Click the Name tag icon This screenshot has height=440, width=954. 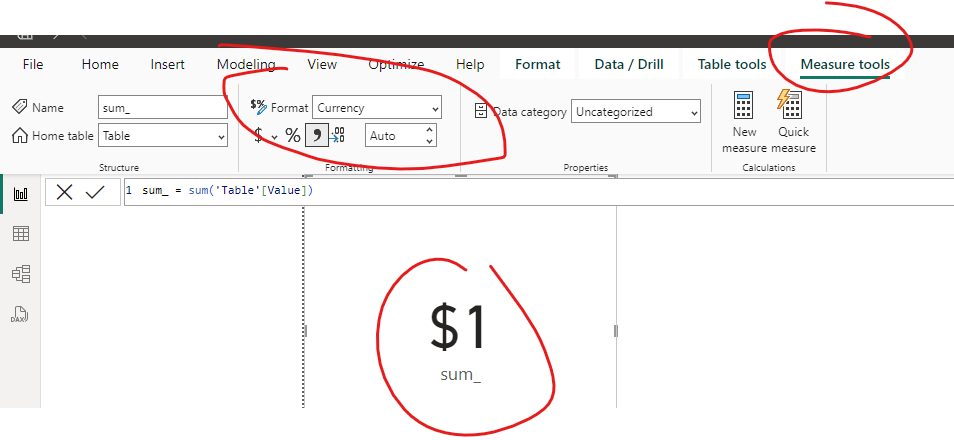pyautogui.click(x=19, y=107)
